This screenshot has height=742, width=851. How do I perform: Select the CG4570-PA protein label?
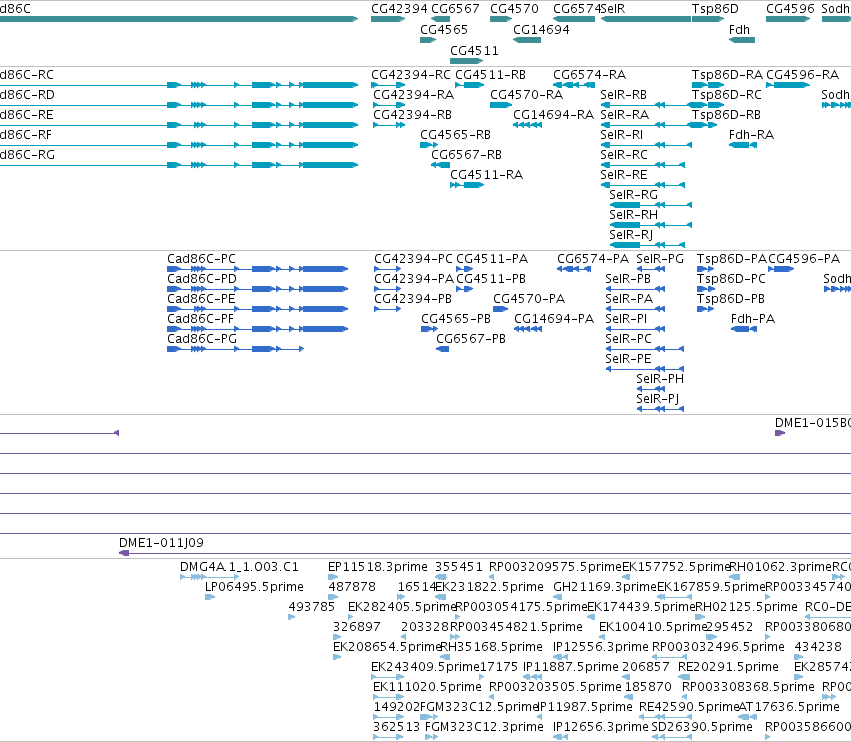(x=529, y=299)
